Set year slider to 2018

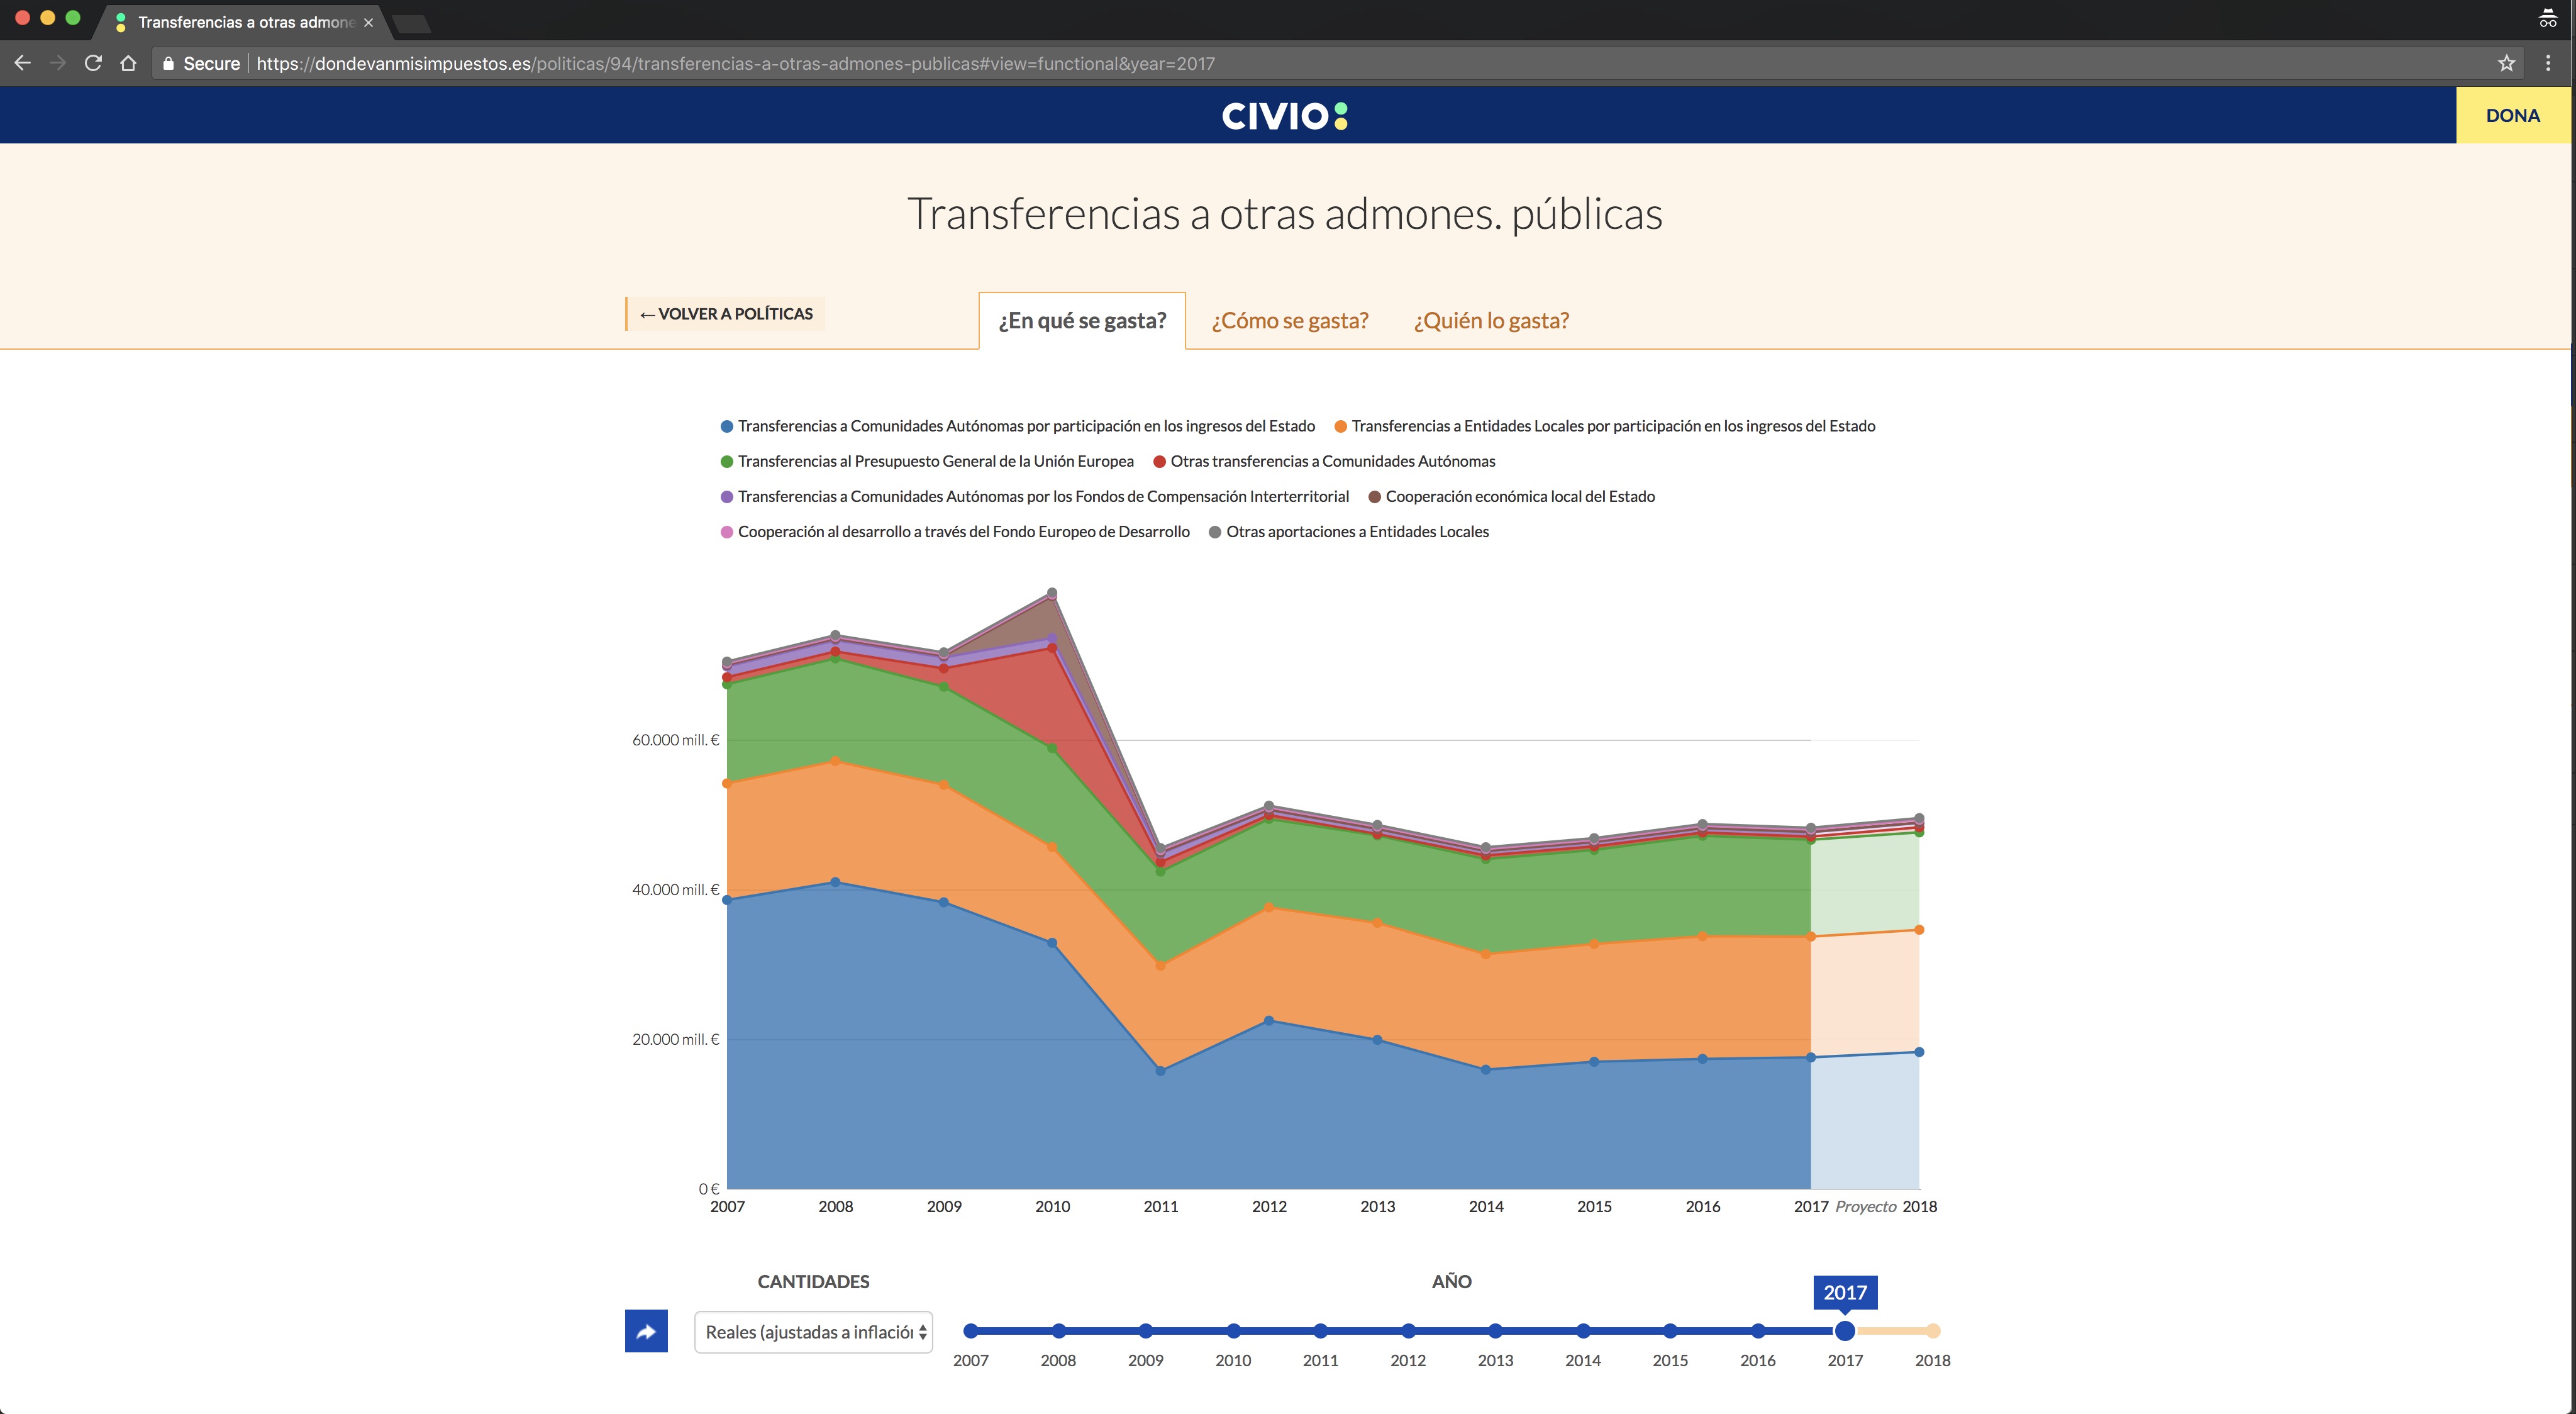(x=1933, y=1331)
